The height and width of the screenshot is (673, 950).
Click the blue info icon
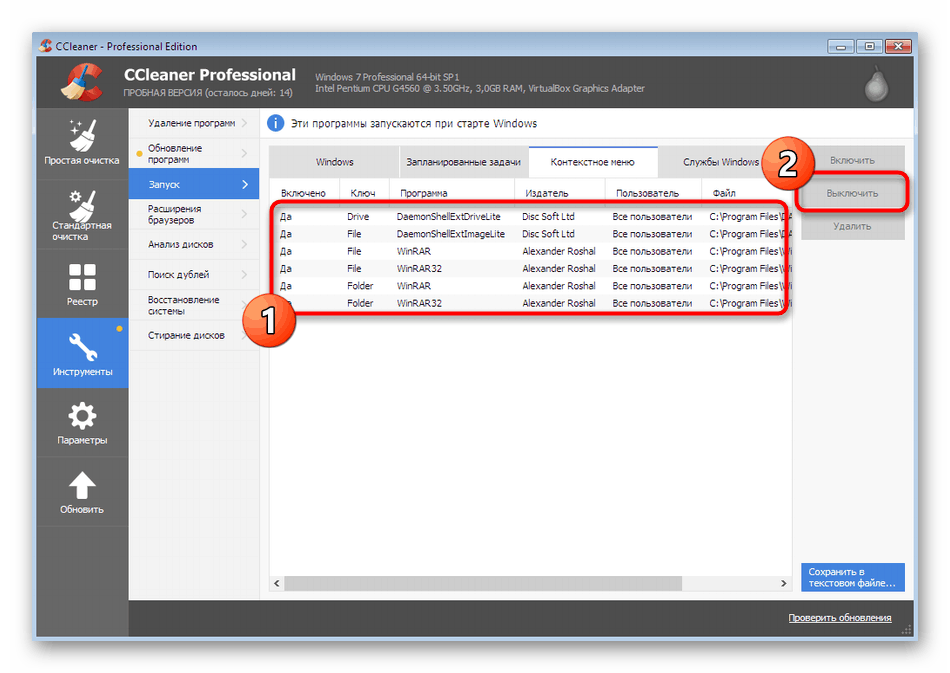point(275,123)
